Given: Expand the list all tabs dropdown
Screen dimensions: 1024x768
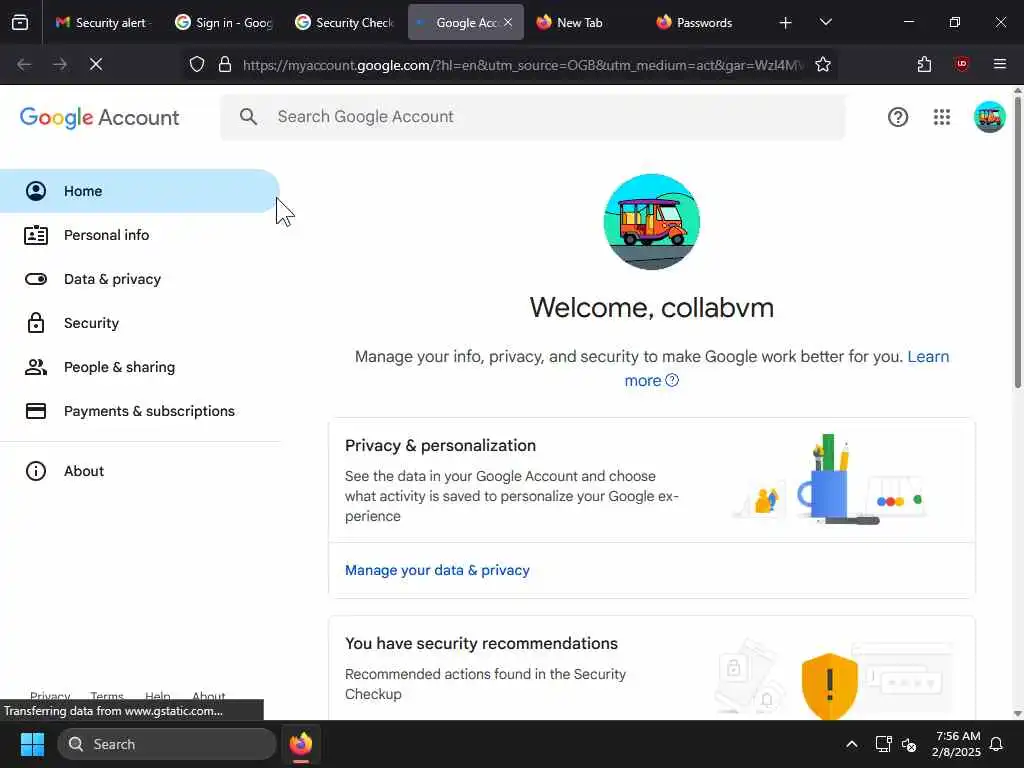Looking at the screenshot, I should 825,22.
